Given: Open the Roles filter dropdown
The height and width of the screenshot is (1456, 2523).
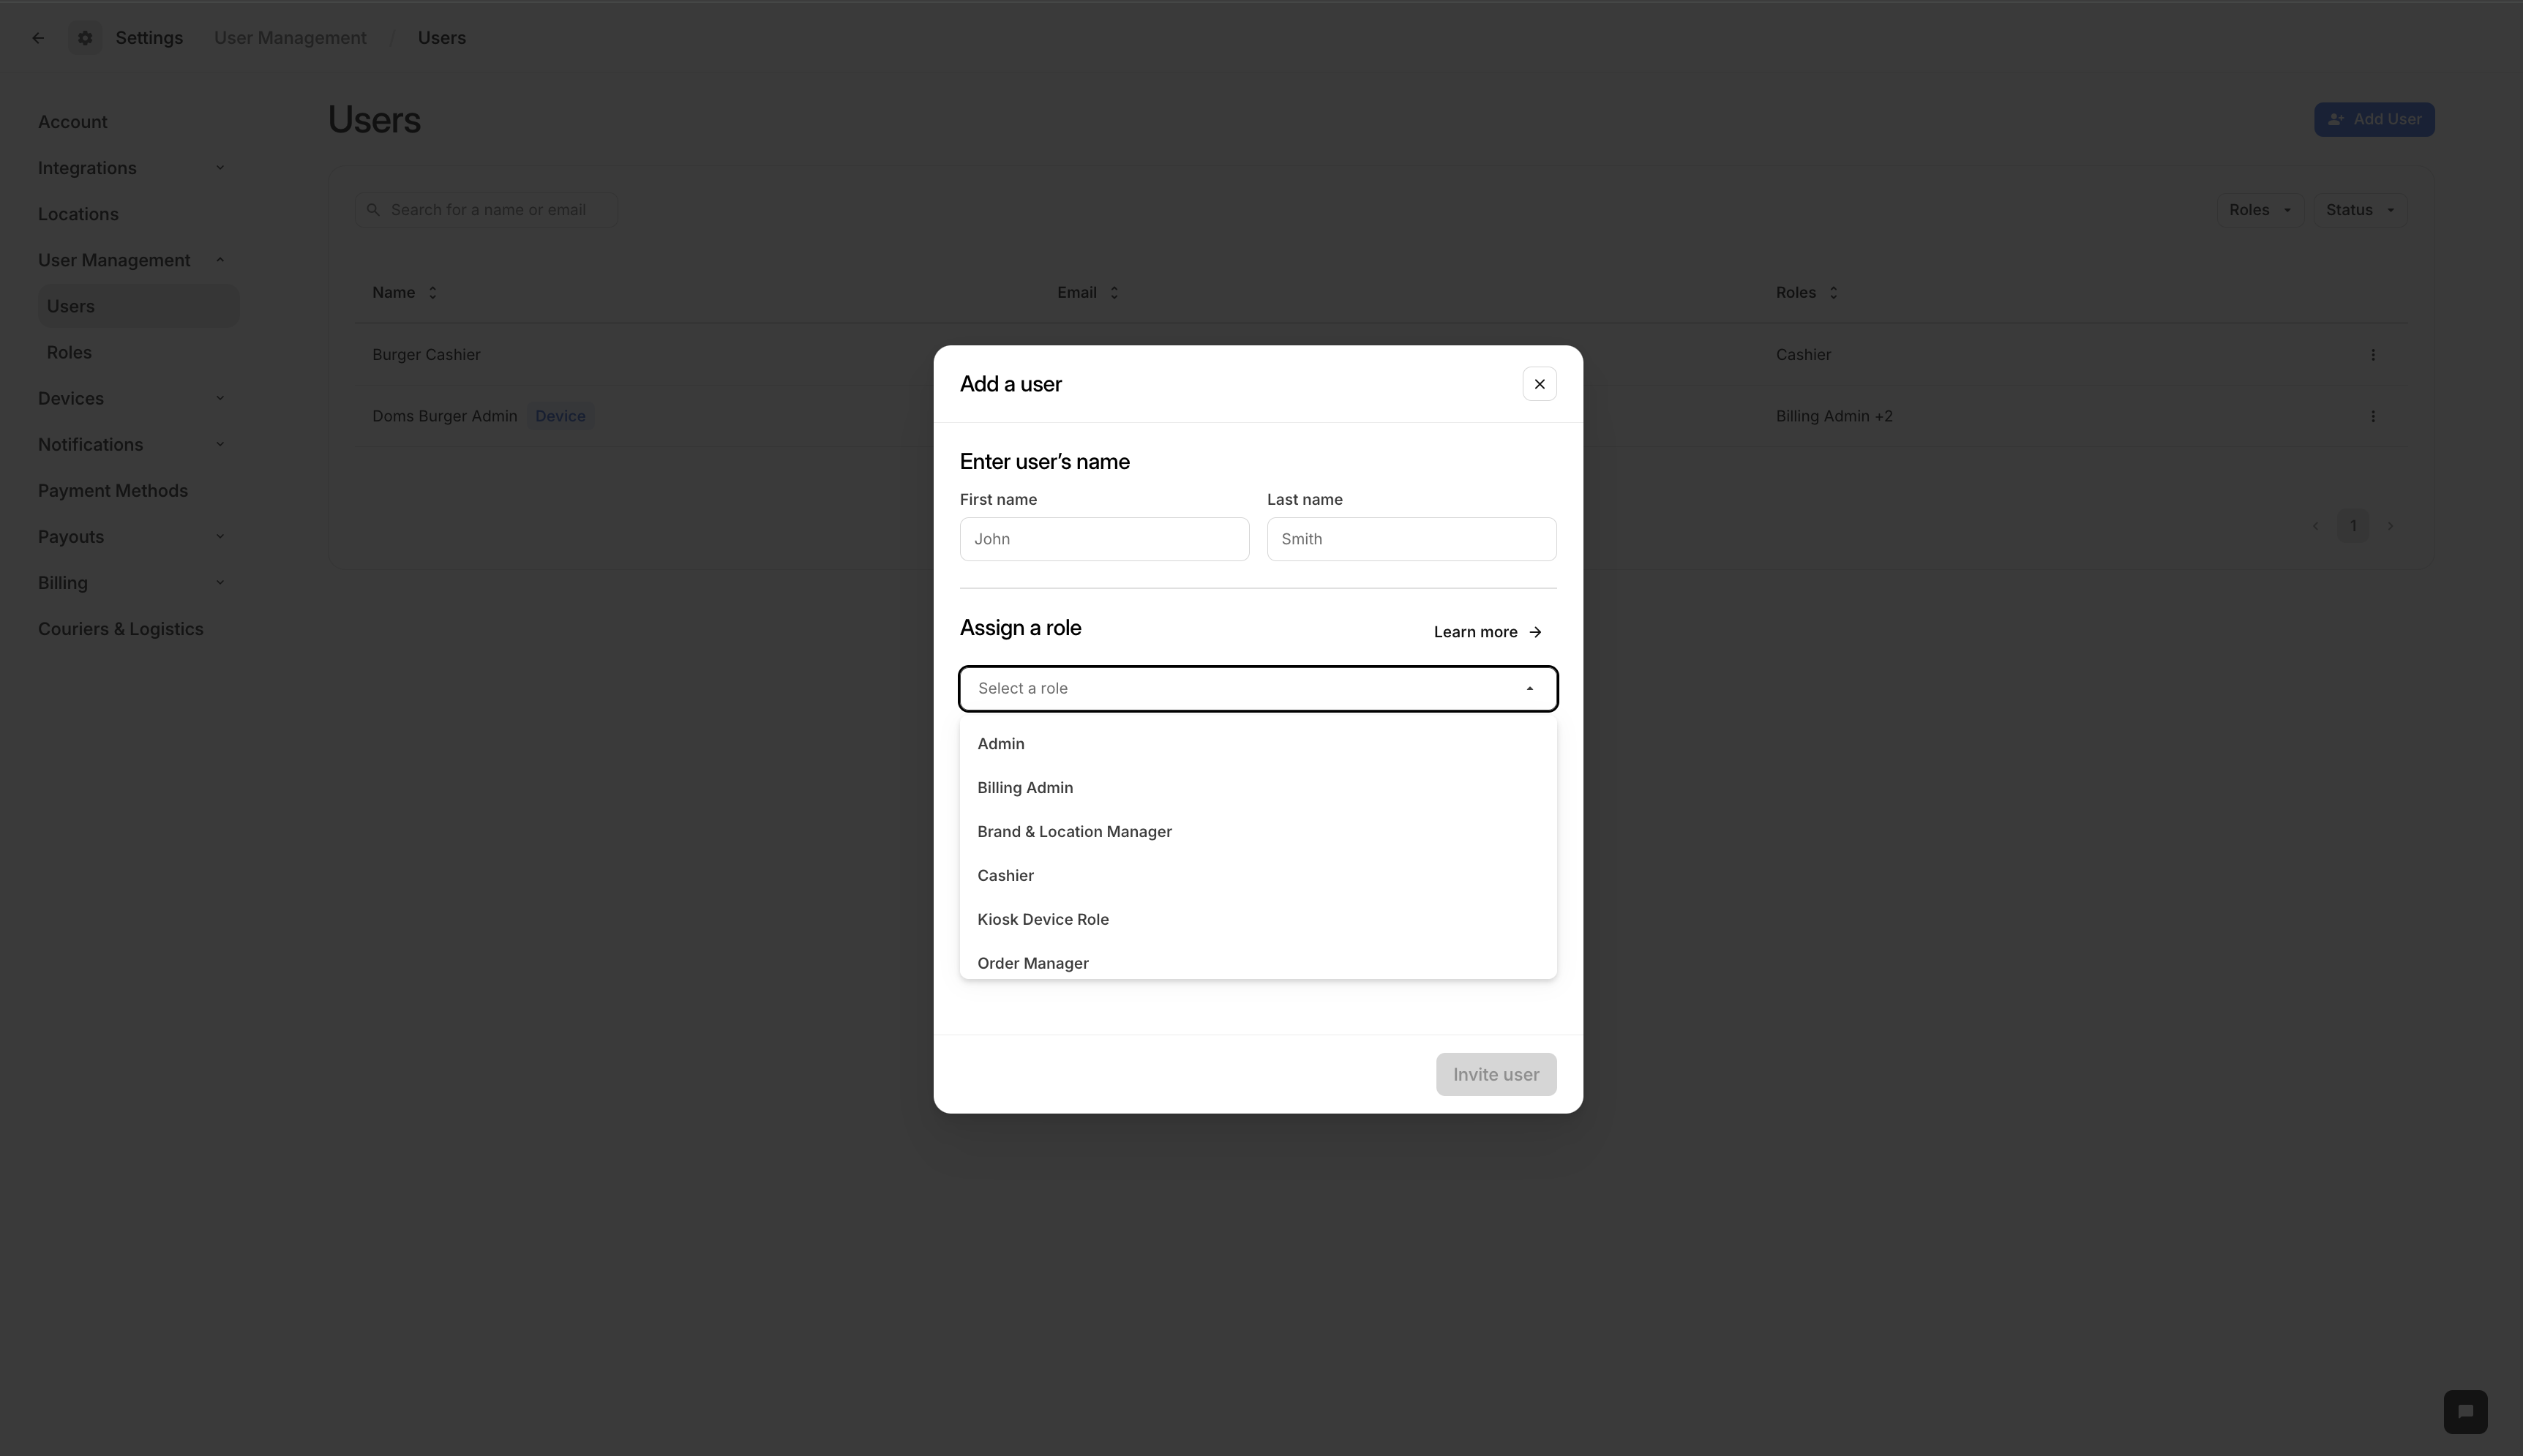Looking at the screenshot, I should pyautogui.click(x=2260, y=210).
